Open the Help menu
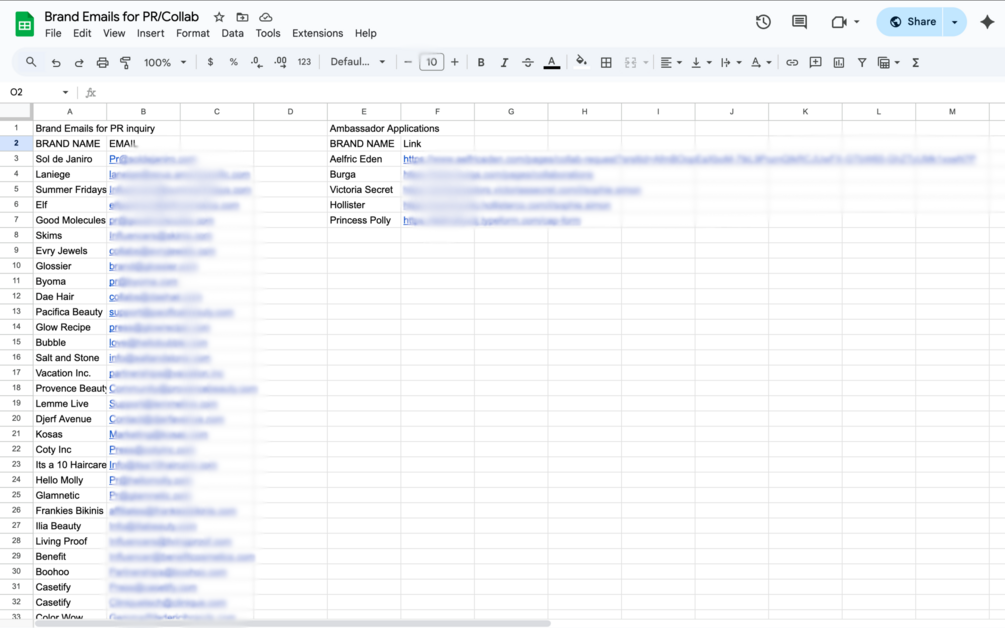The image size is (1005, 628). (x=365, y=33)
